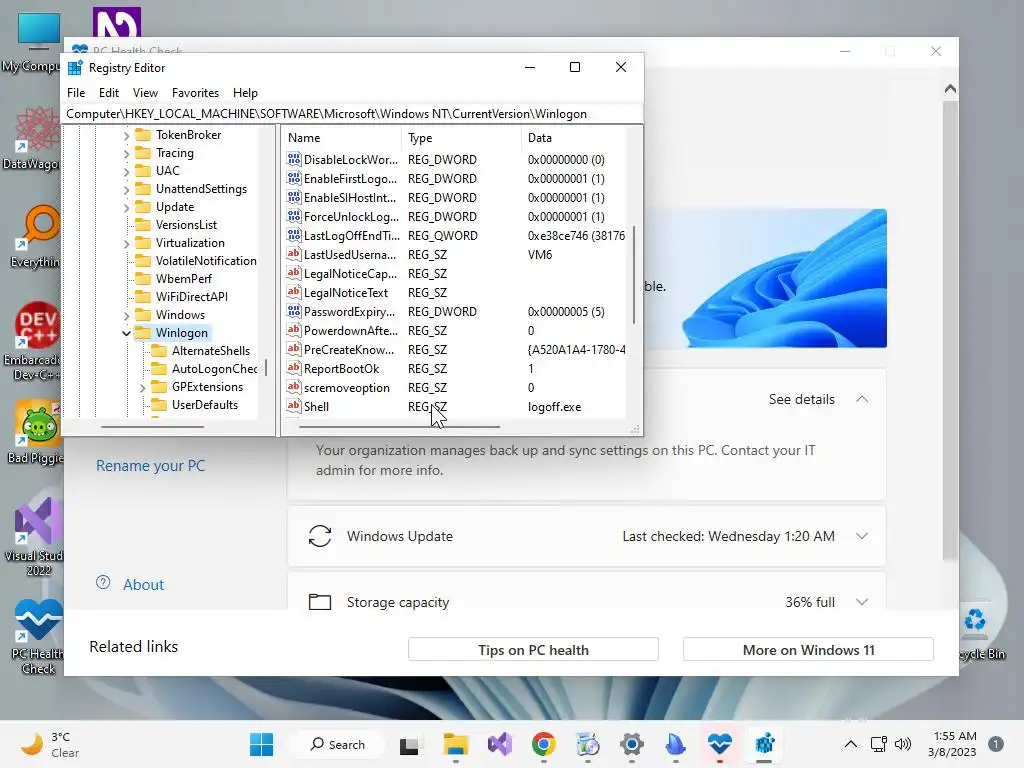Click the values pane horizontal scrollbar
The image size is (1024, 768).
tap(399, 427)
